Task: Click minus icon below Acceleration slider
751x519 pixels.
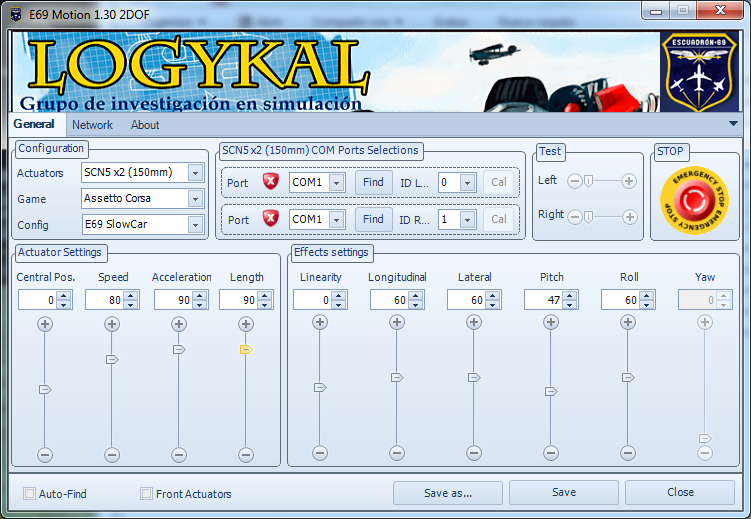Action: coord(179,454)
